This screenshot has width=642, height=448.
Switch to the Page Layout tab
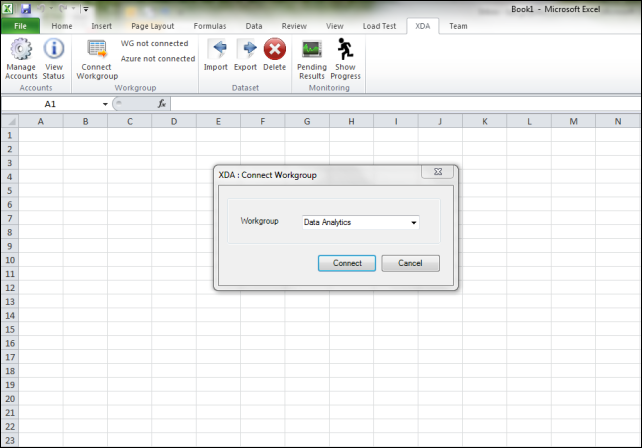[153, 26]
